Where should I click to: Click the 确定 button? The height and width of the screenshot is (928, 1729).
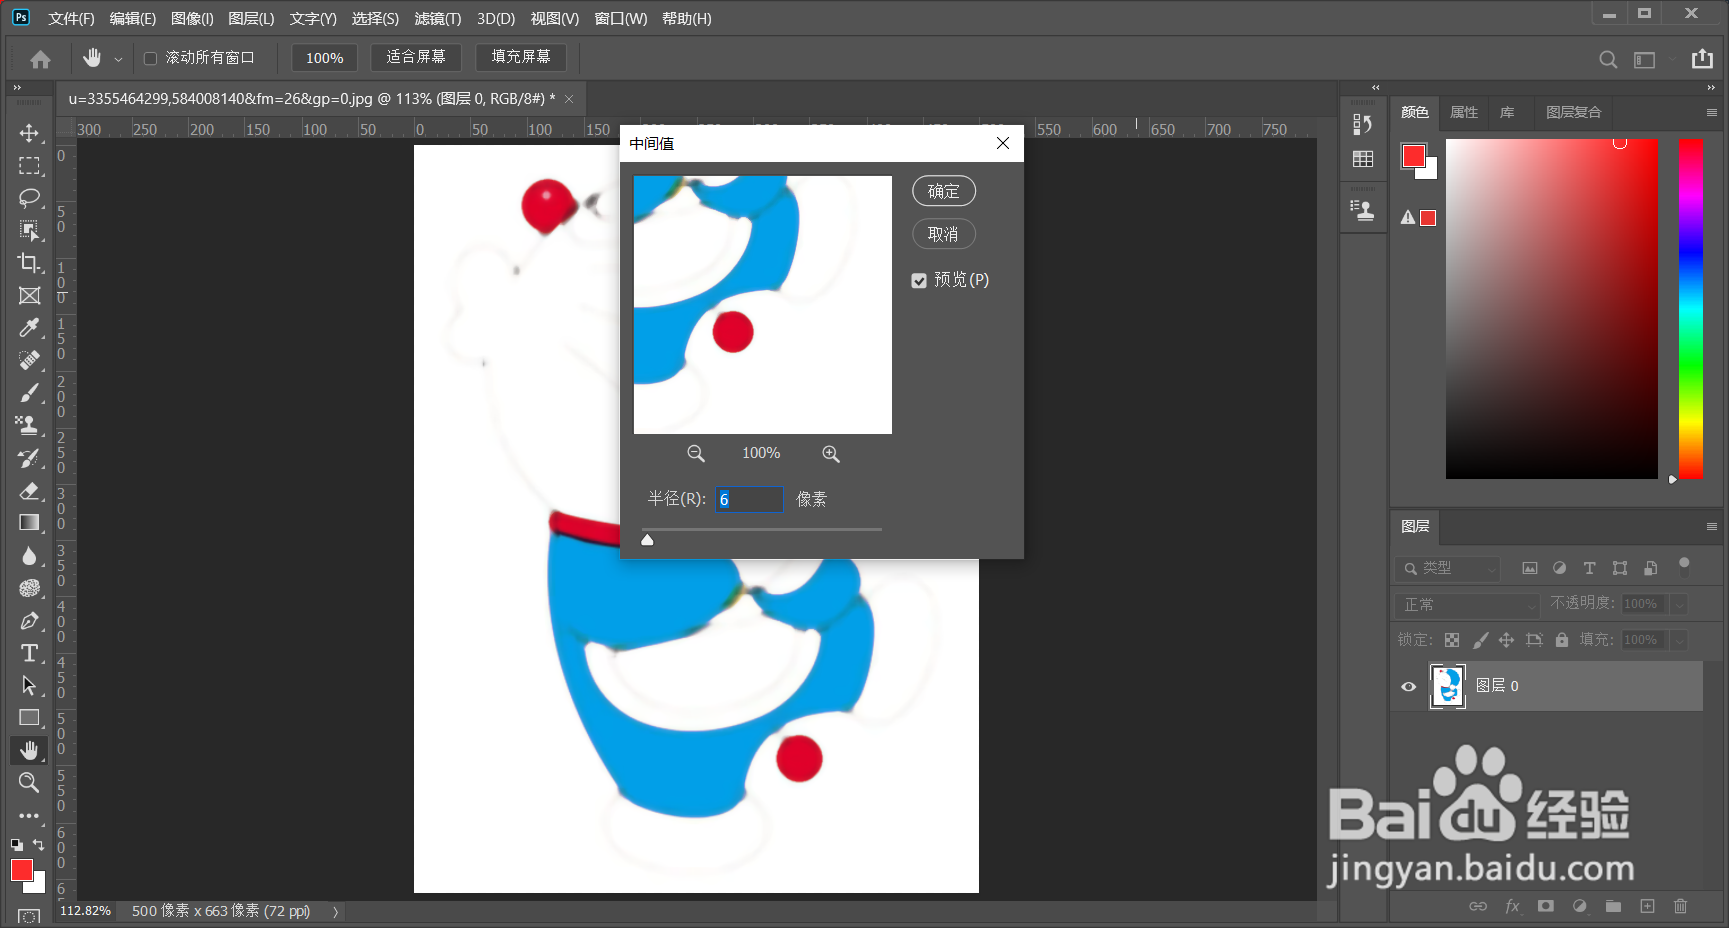(943, 191)
